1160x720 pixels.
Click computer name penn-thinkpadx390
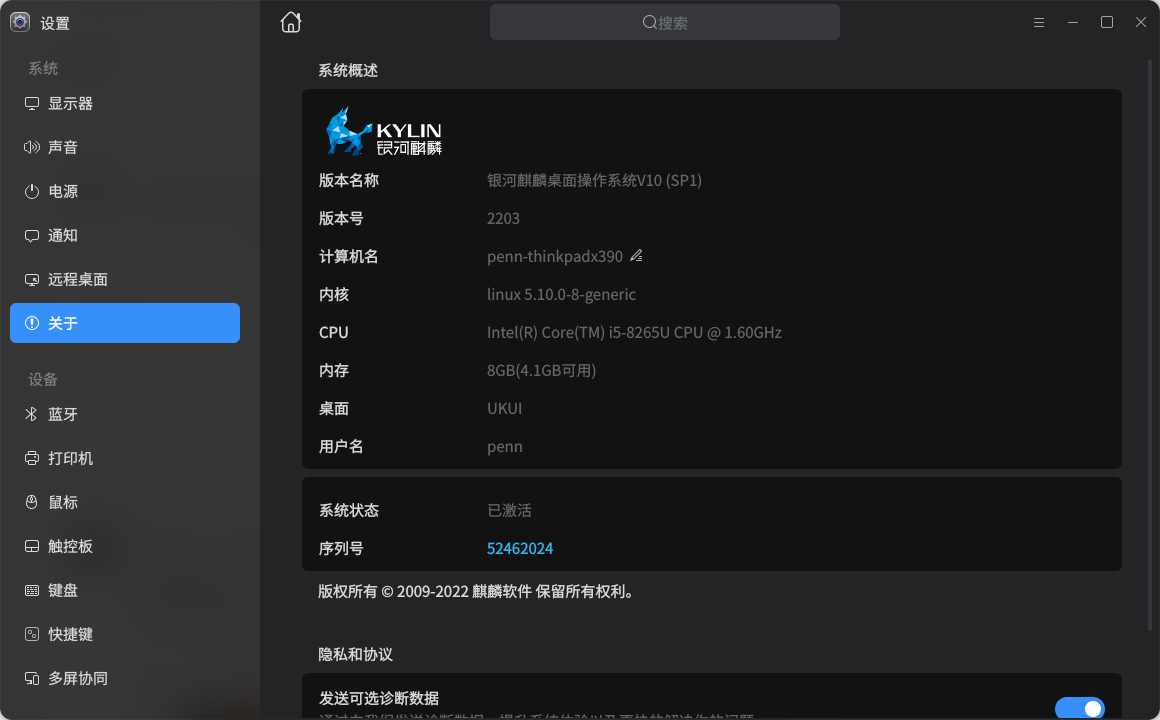click(555, 257)
